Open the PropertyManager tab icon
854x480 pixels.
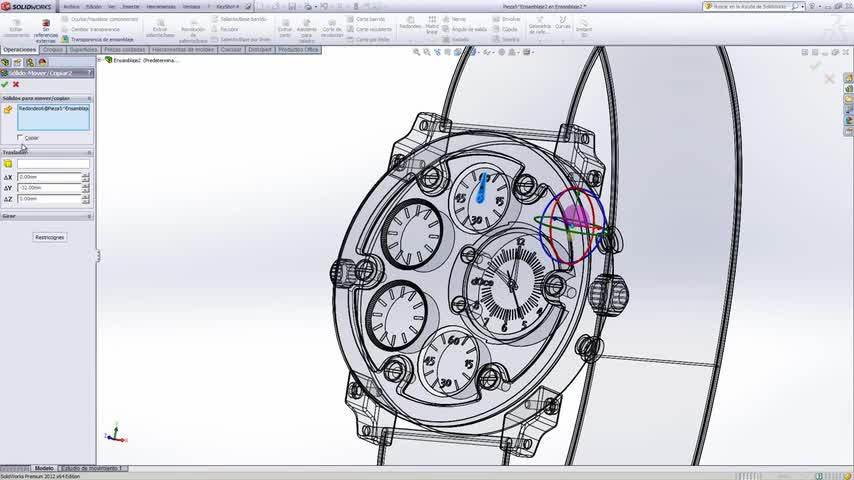(17, 62)
